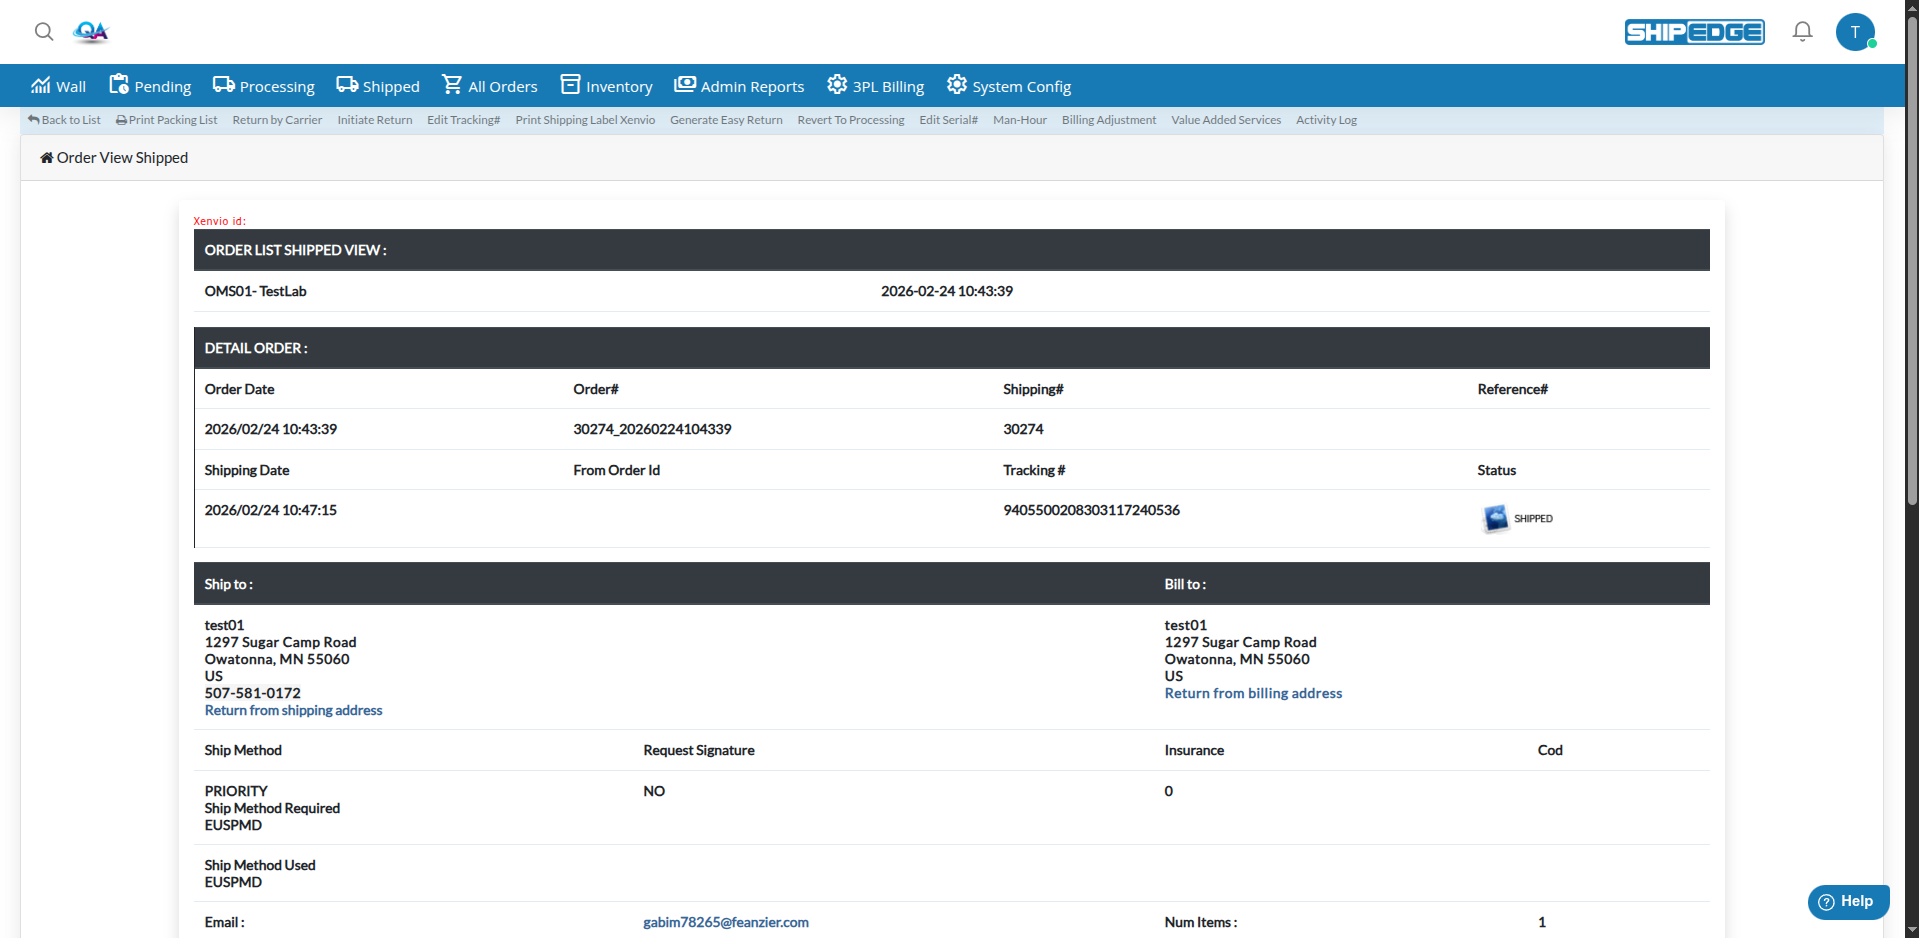This screenshot has height=938, width=1919.
Task: Click the search magnifier icon
Action: 44,32
